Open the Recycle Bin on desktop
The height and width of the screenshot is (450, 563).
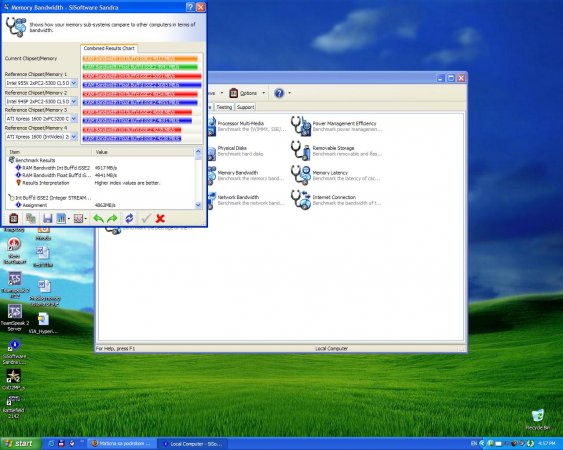point(538,419)
